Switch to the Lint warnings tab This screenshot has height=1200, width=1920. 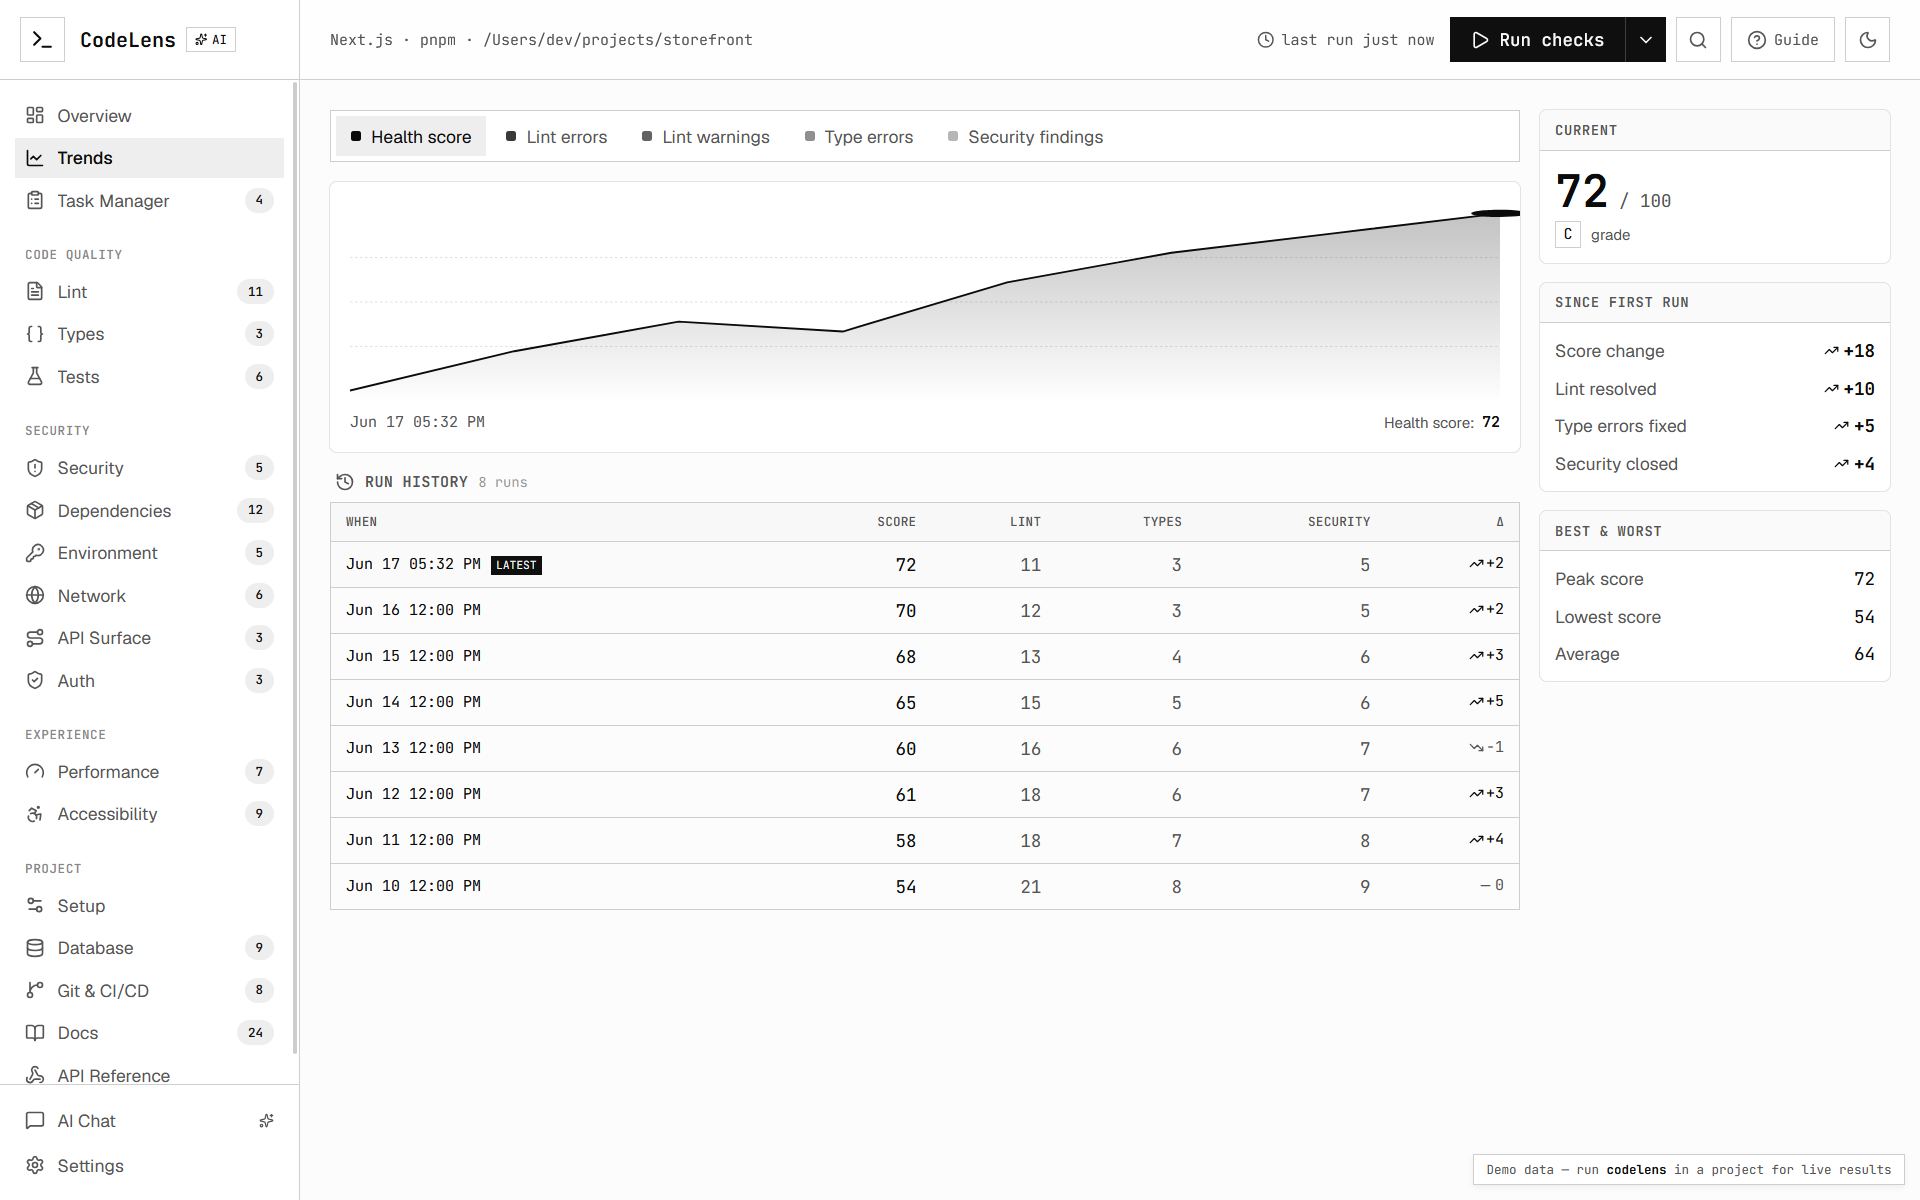(706, 137)
